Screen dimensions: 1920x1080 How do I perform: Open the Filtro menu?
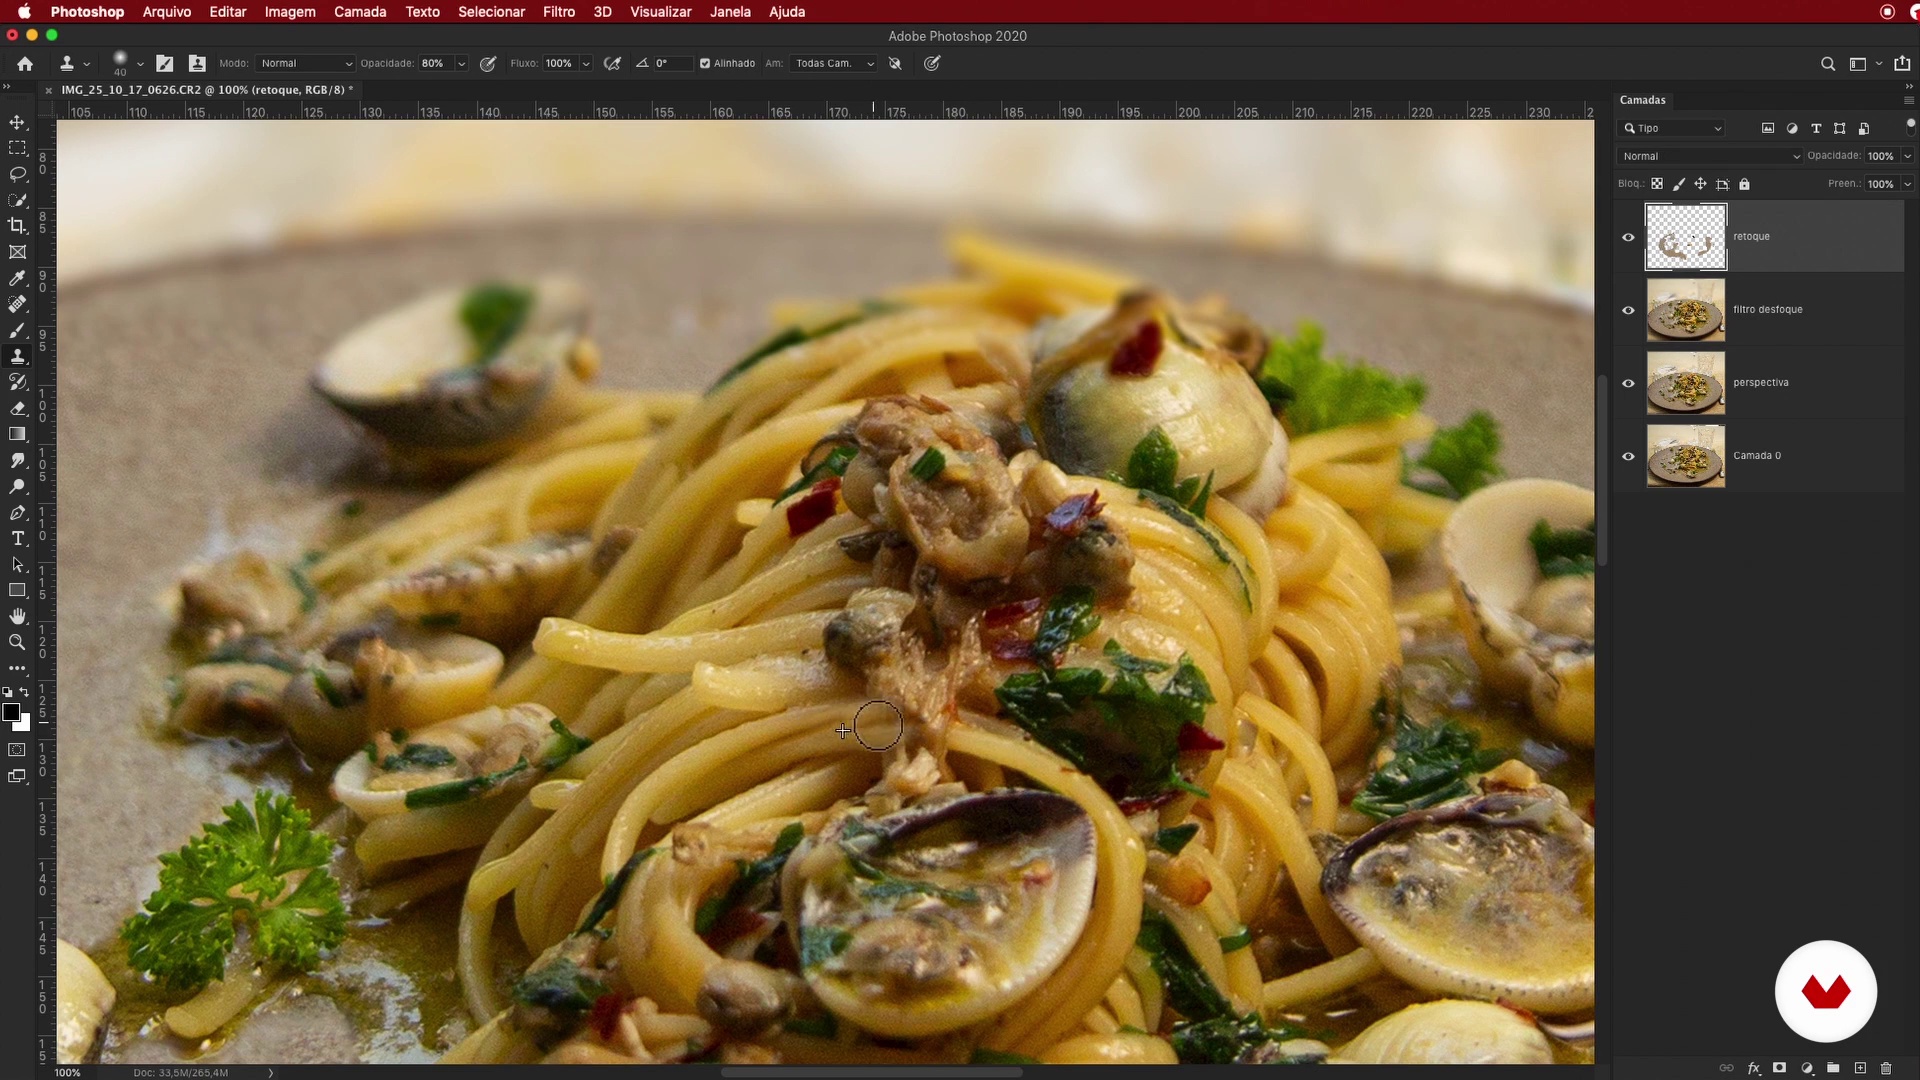559,12
